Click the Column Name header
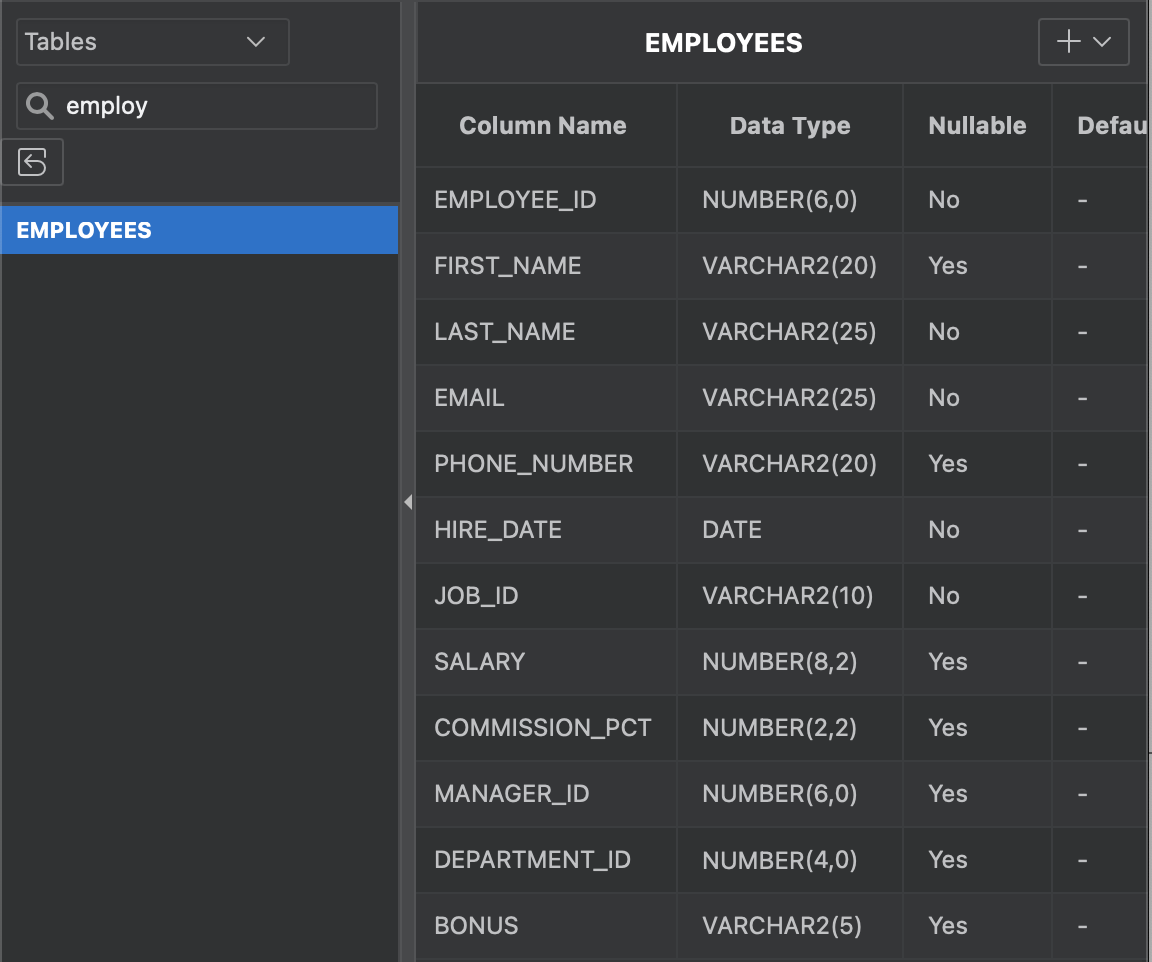 (x=543, y=126)
